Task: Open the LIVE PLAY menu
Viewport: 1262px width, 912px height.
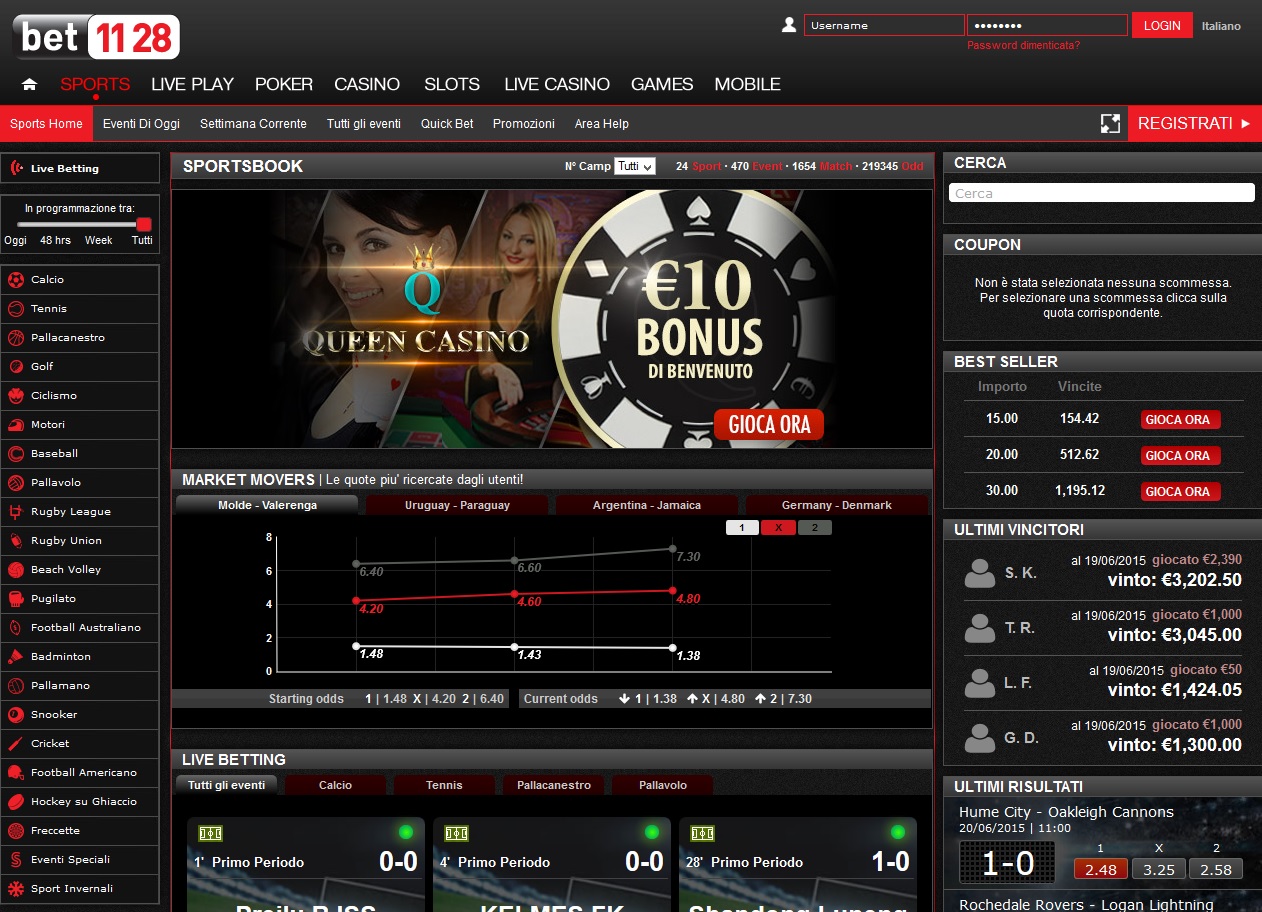Action: [192, 84]
